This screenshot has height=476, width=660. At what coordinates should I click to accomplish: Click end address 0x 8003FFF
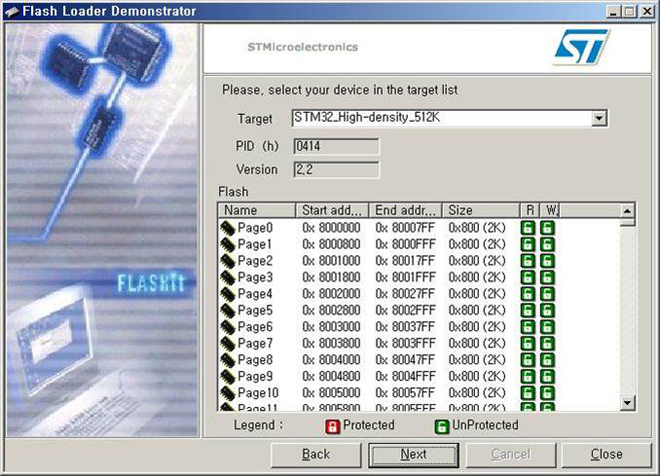(405, 343)
